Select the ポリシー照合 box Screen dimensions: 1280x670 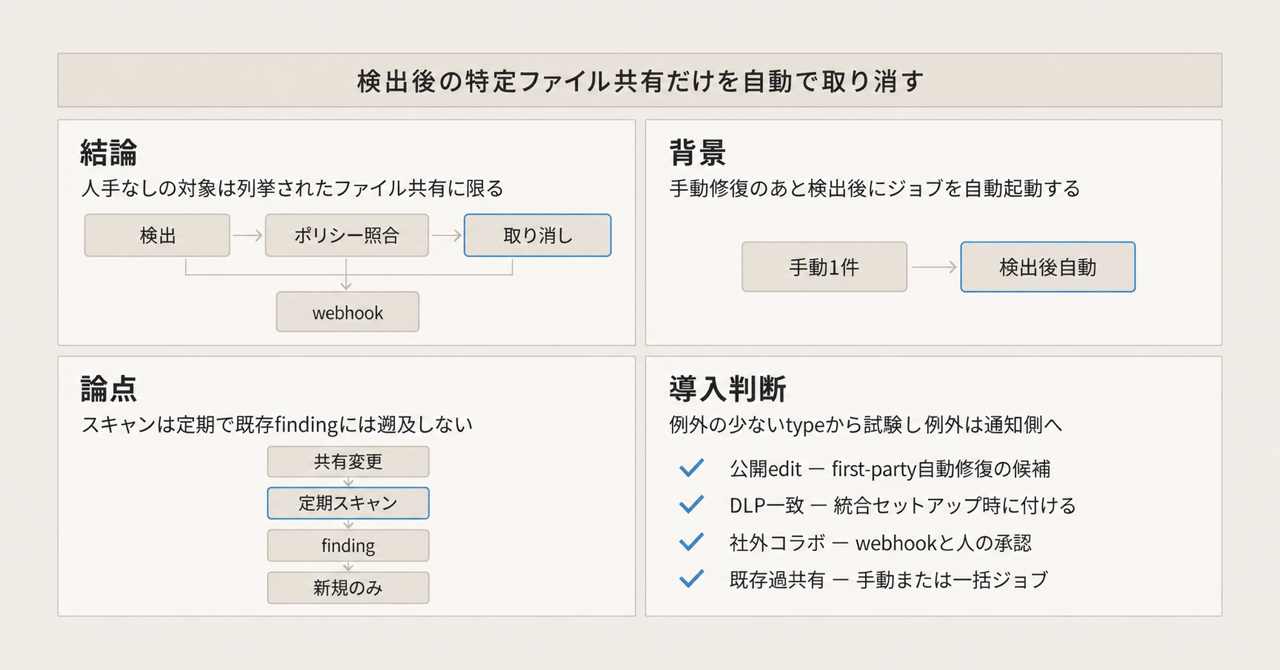click(x=347, y=235)
